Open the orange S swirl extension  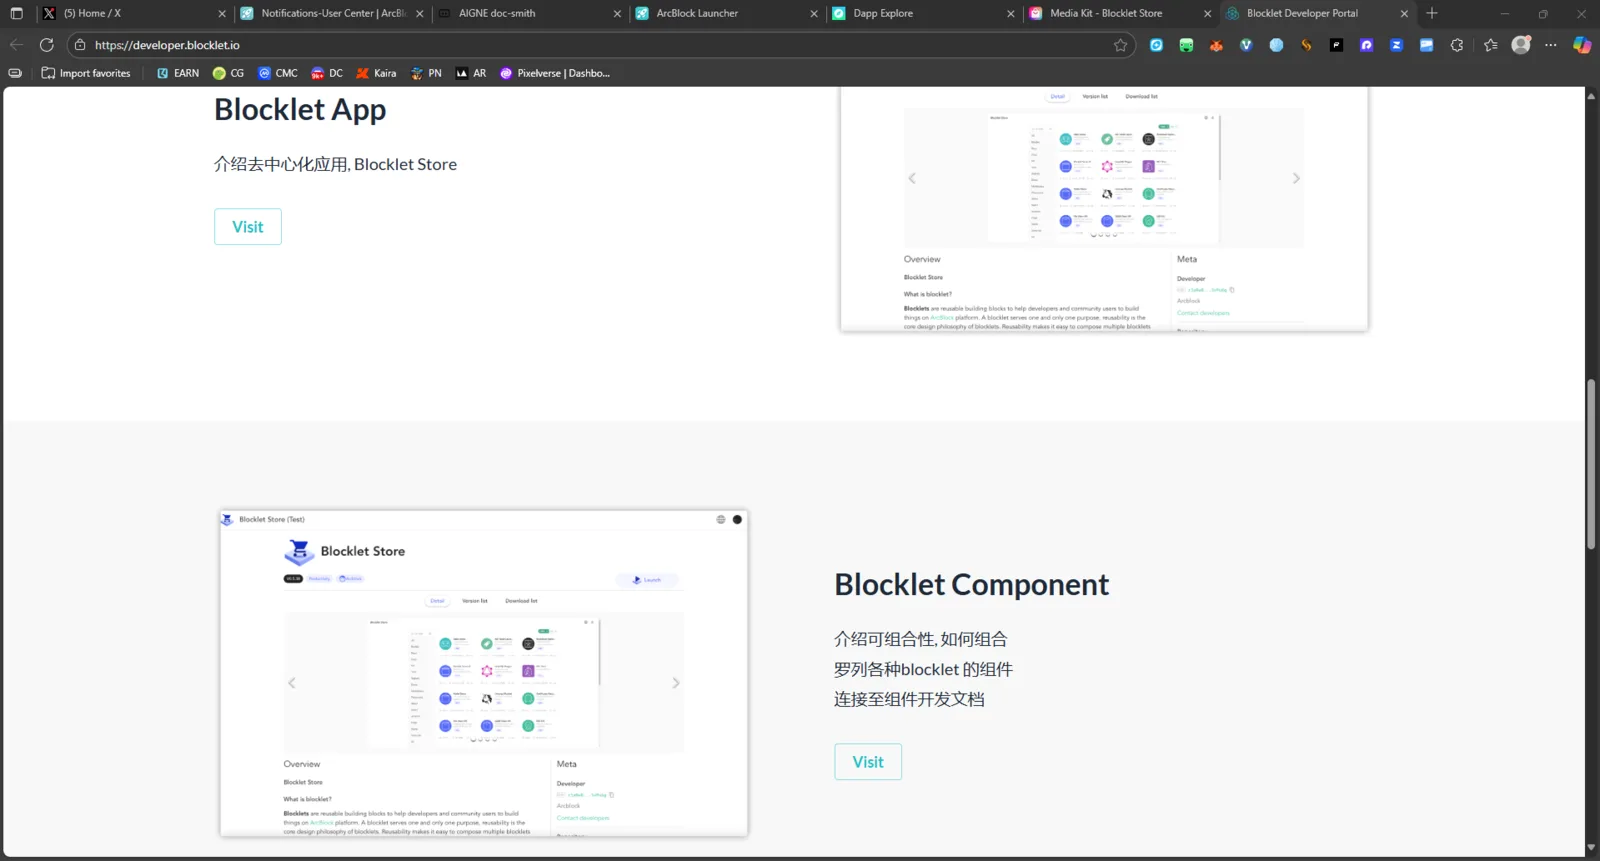(x=1306, y=45)
